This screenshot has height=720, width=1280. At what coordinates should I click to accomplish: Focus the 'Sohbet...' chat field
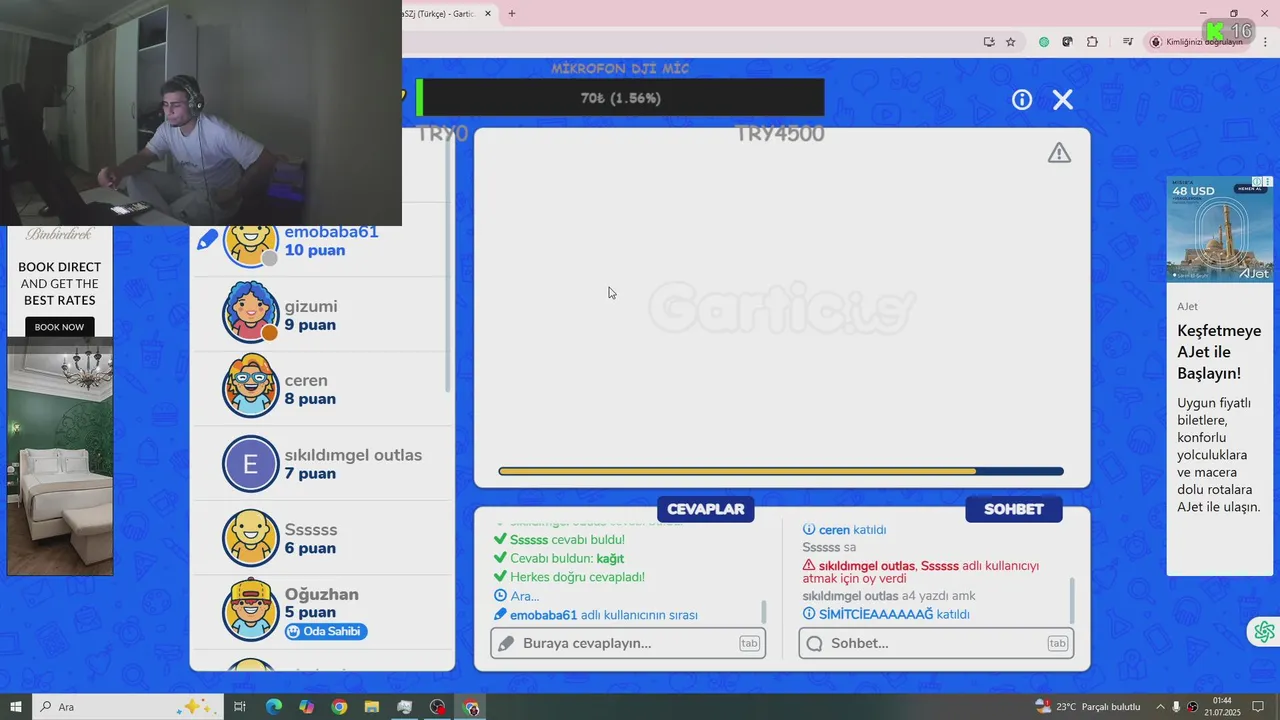[936, 643]
